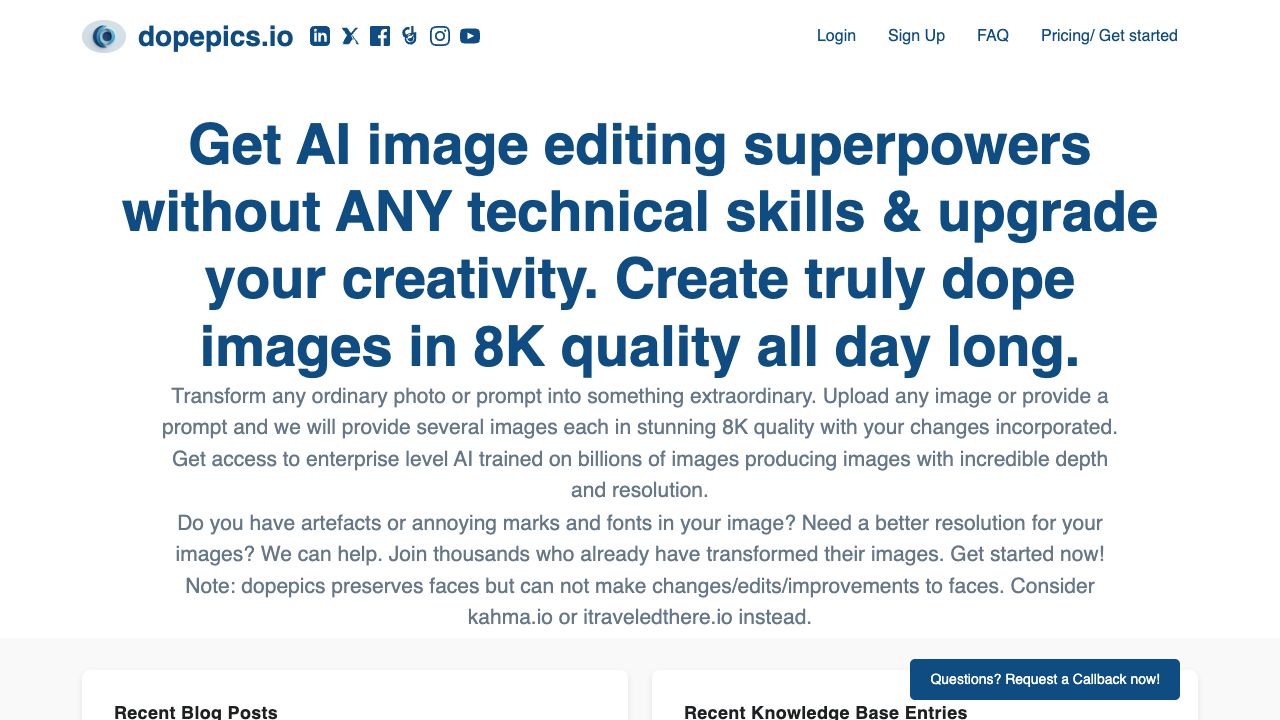Open Pricing/ Get started
The height and width of the screenshot is (720, 1280).
click(x=1109, y=36)
